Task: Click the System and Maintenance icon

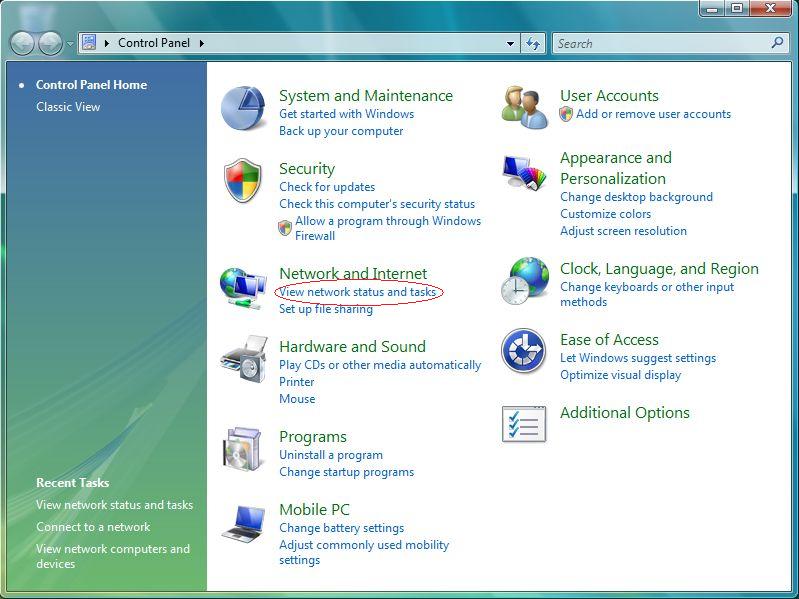Action: pos(243,108)
